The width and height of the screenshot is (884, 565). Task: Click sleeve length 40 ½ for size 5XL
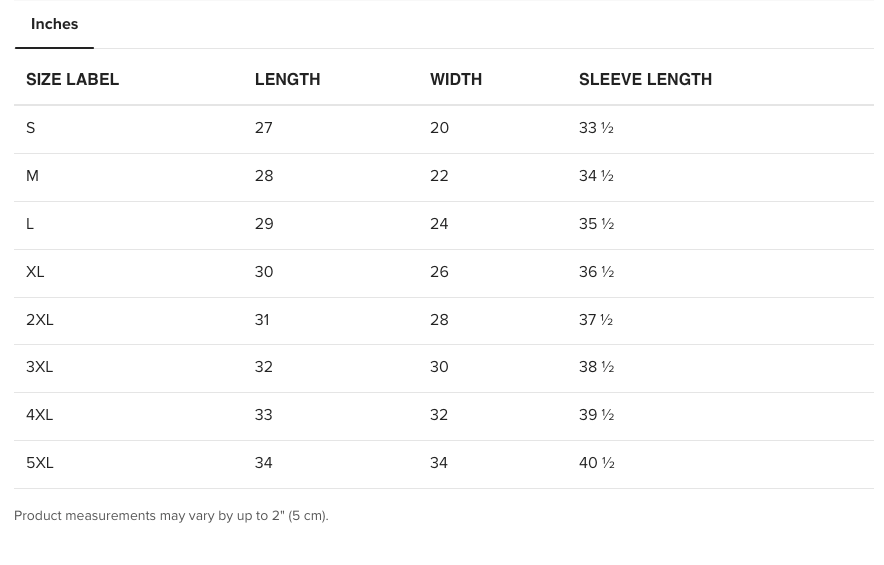click(596, 463)
